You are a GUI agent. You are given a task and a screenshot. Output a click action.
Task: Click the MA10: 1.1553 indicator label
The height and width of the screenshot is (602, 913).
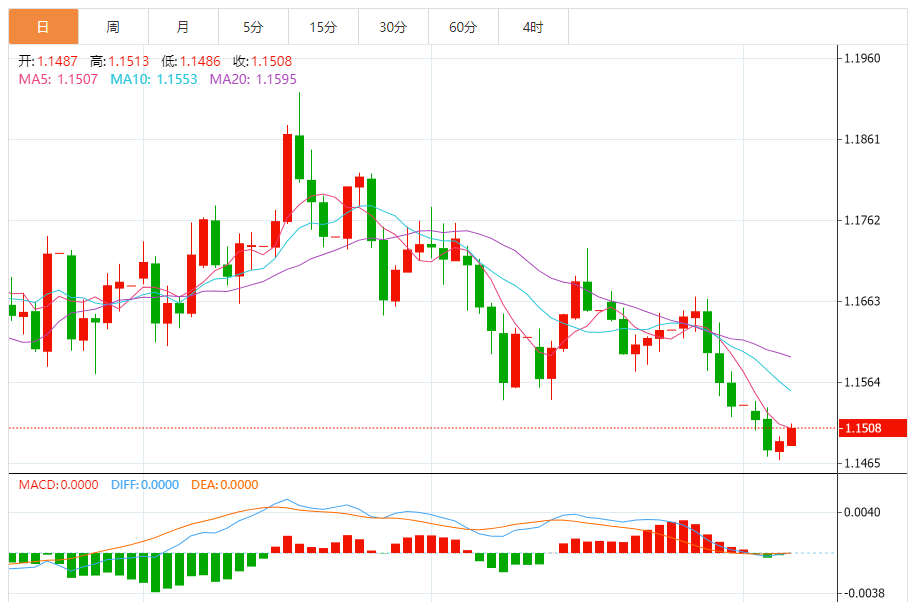pos(154,79)
